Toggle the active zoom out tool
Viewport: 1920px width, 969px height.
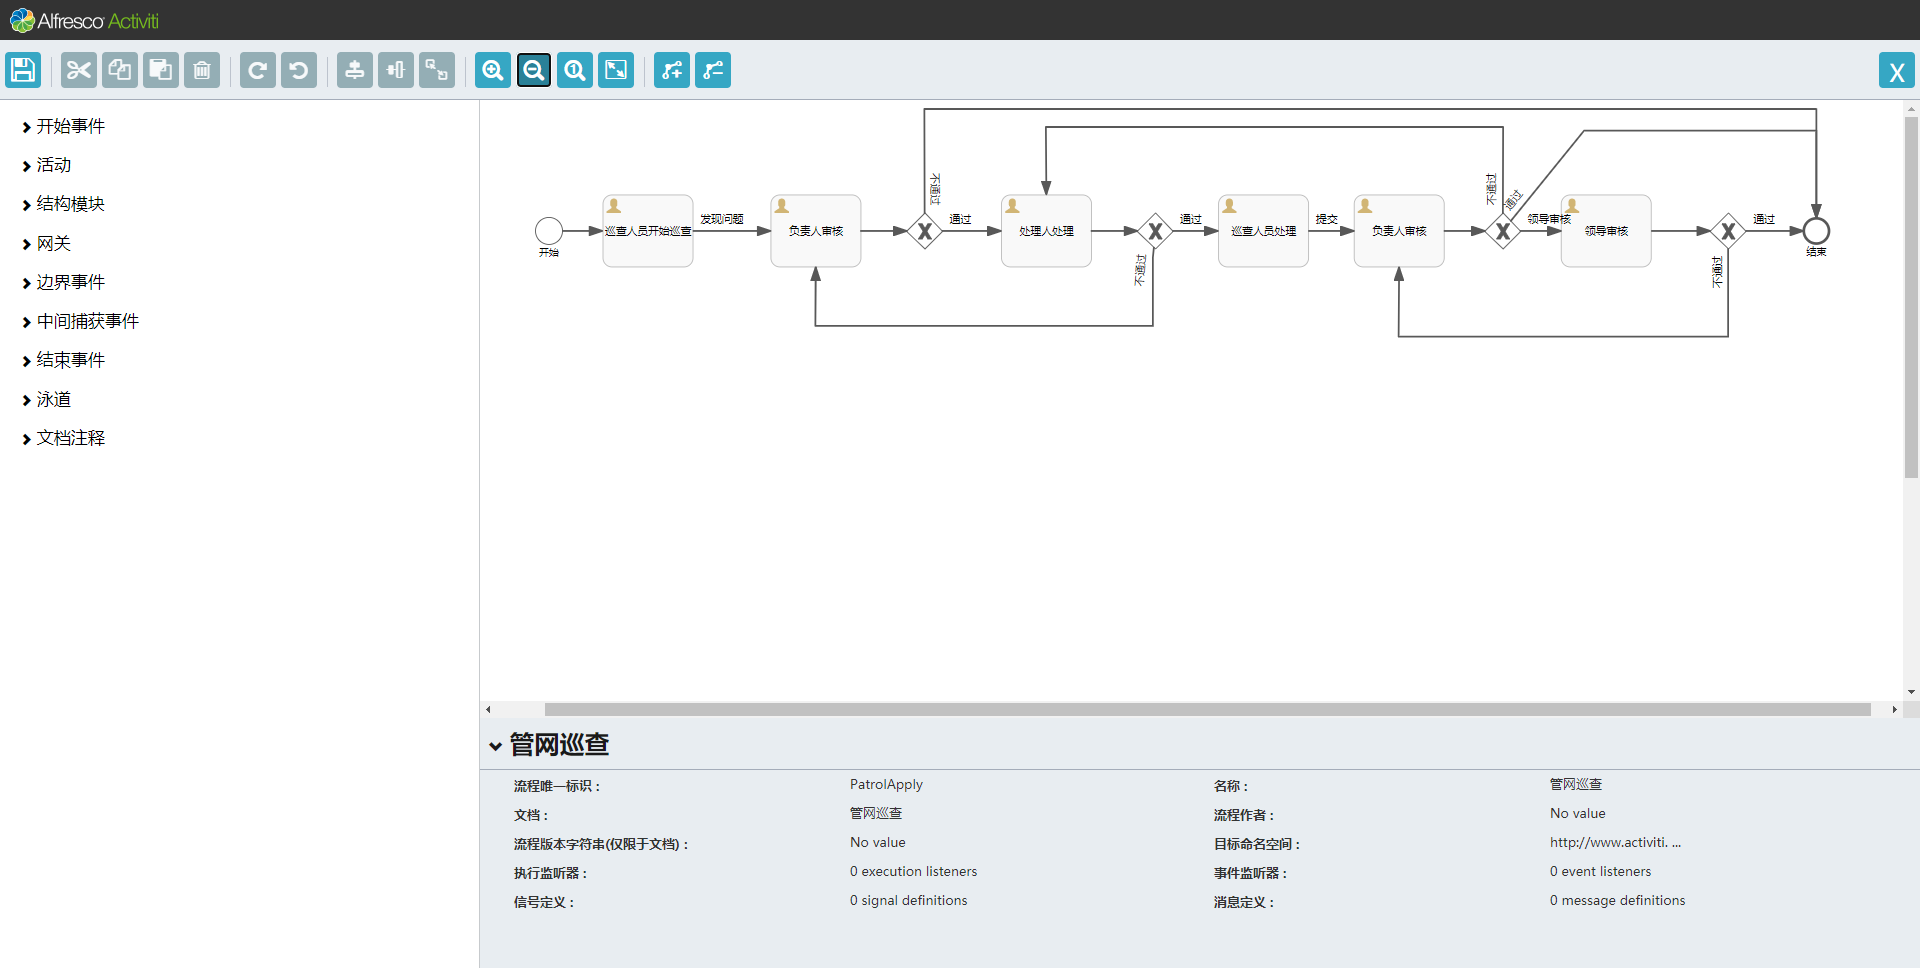click(533, 70)
